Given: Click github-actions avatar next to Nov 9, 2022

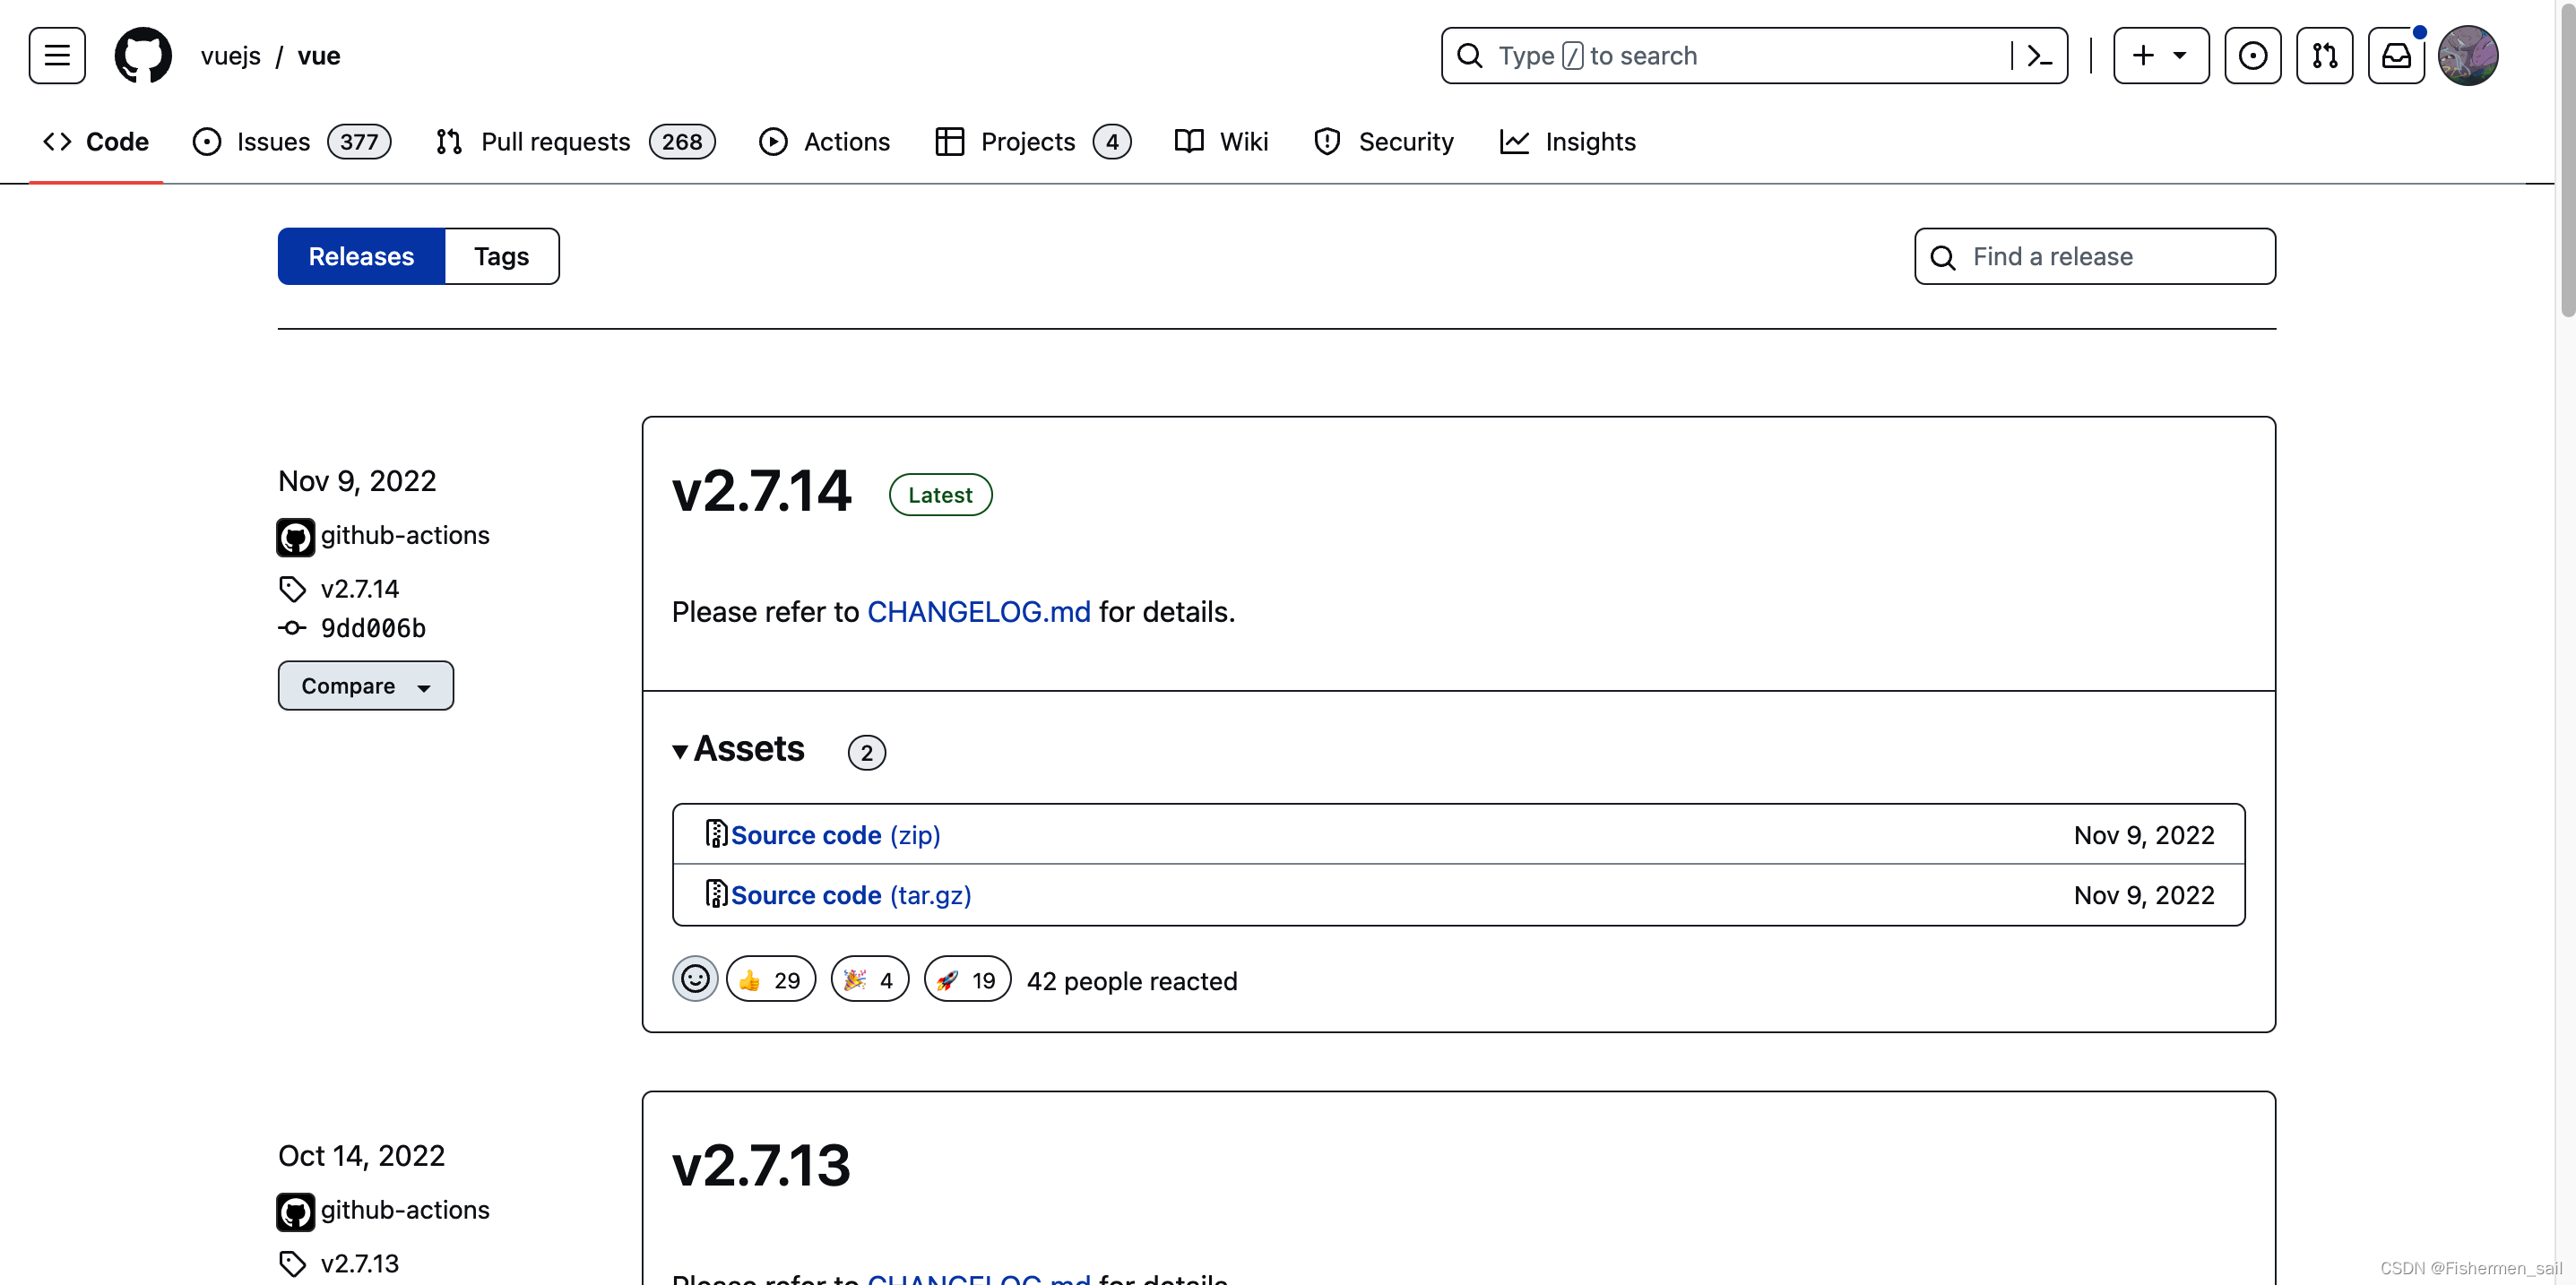Looking at the screenshot, I should 295,537.
